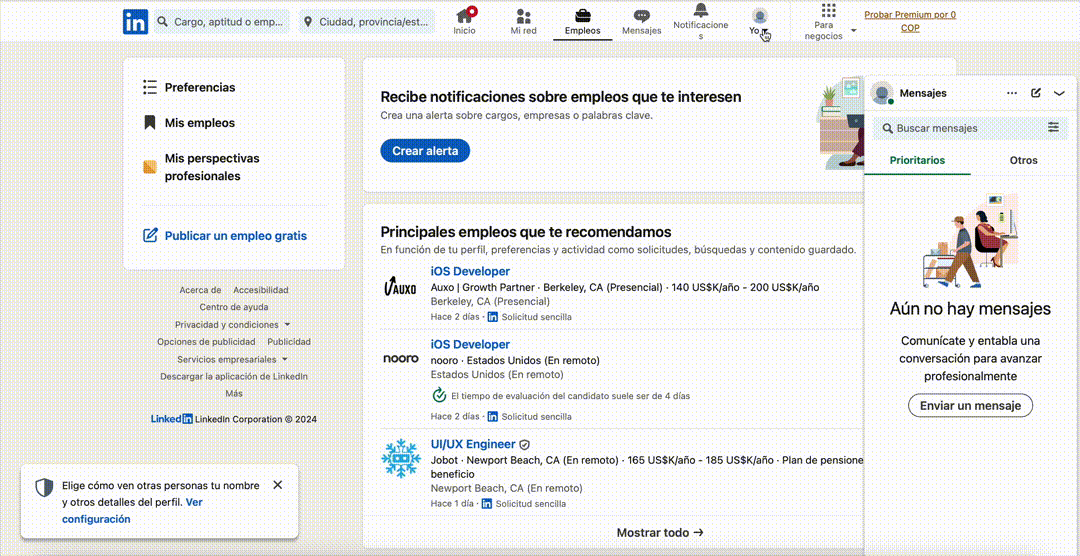Expand Servicios empresariales dropdown

[x=233, y=360]
